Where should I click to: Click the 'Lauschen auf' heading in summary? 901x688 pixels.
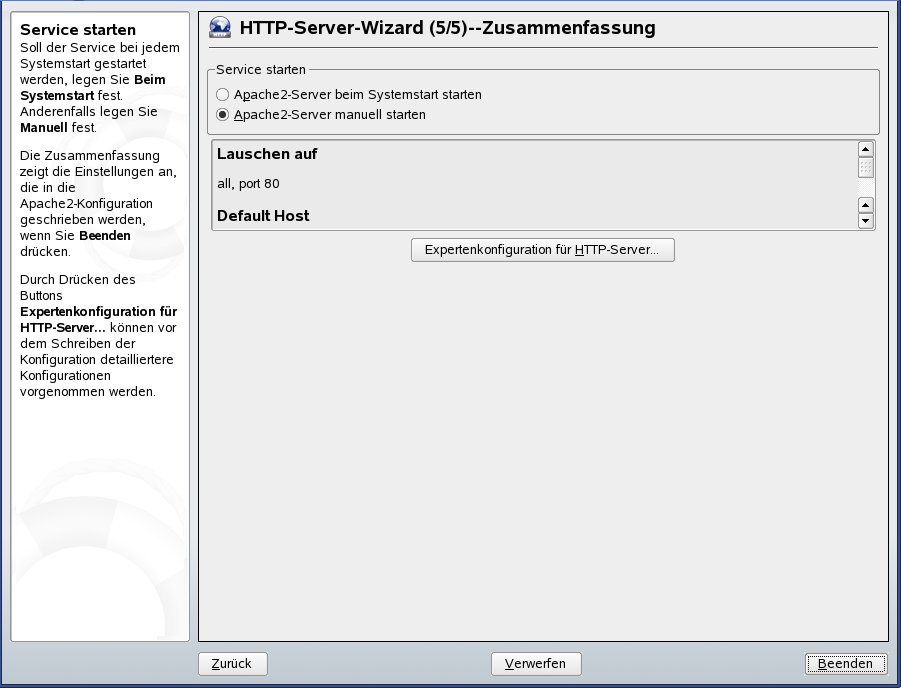267,154
